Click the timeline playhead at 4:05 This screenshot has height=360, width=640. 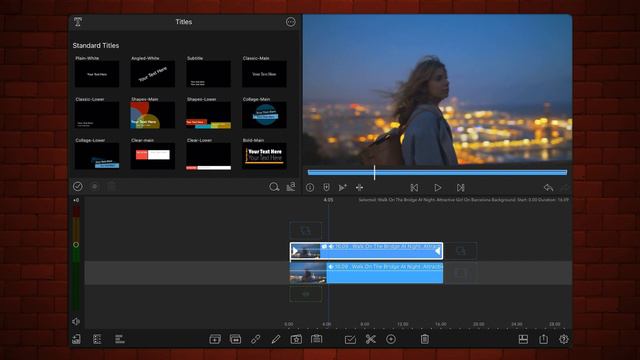click(x=328, y=200)
